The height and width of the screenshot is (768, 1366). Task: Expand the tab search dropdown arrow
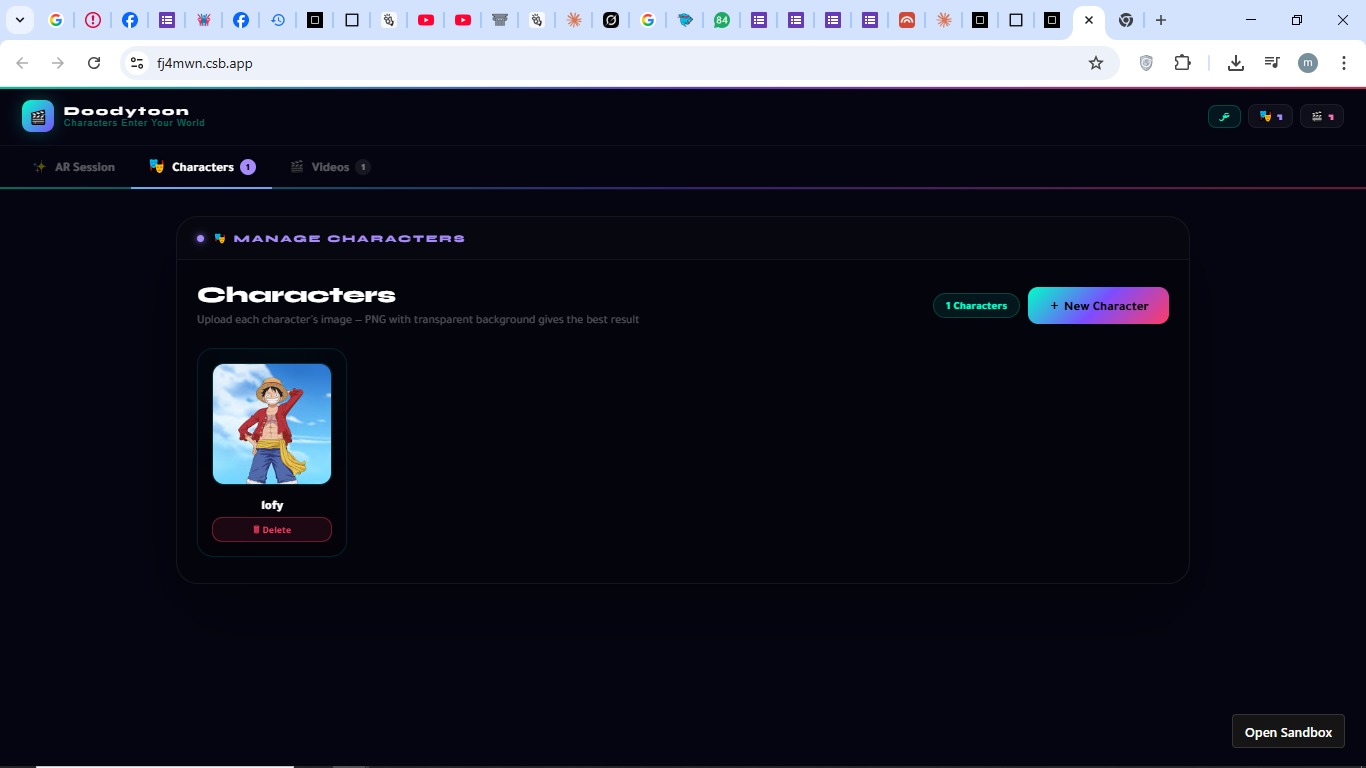(20, 20)
